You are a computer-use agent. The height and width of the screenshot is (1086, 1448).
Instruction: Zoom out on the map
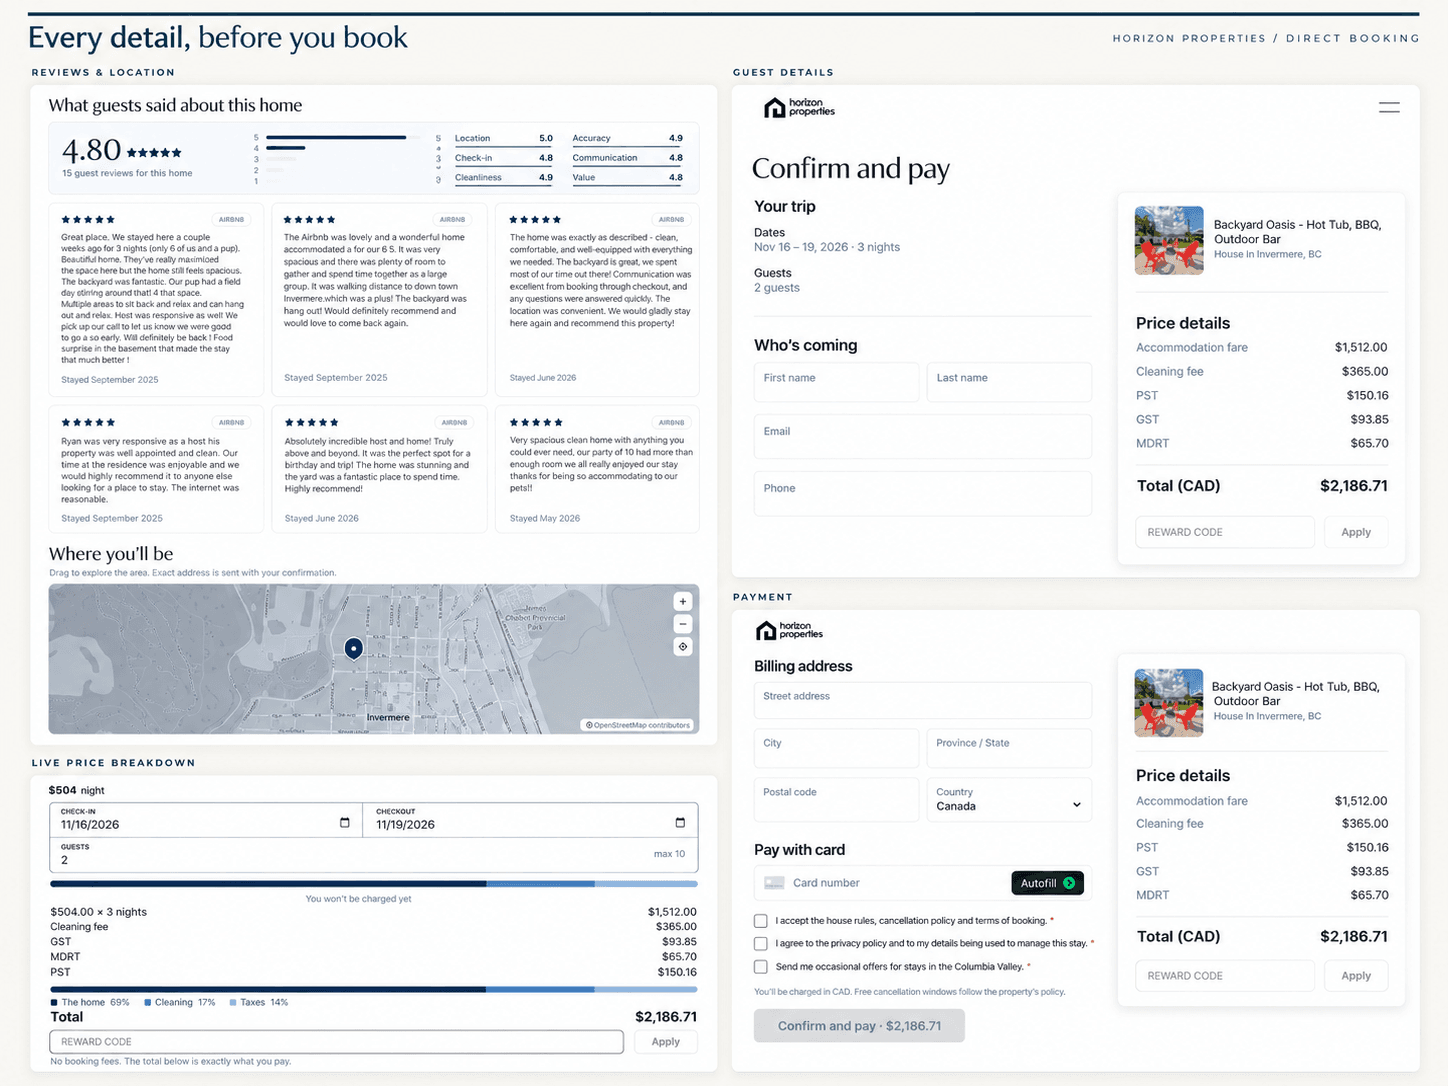coord(683,624)
